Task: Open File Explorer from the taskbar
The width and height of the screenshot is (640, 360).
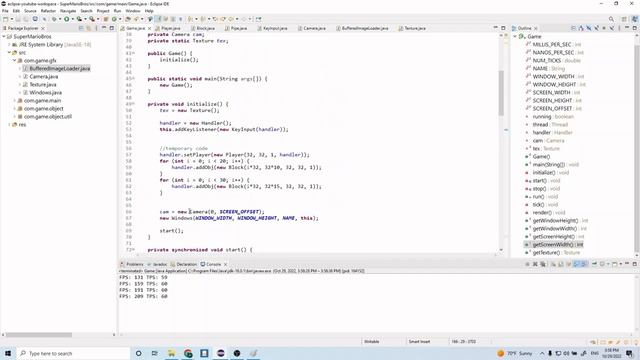Action: click(x=171, y=353)
